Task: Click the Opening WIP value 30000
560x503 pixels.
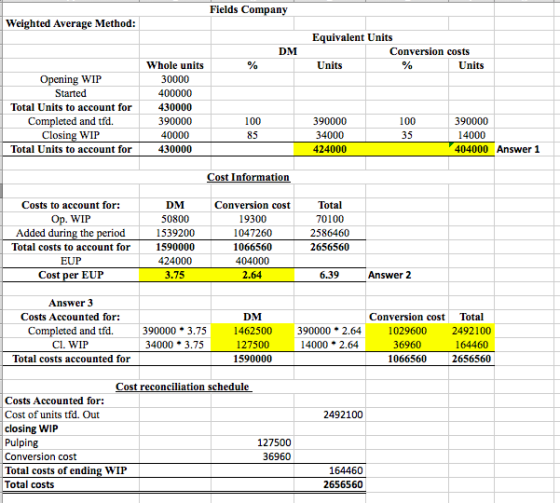Action: pyautogui.click(x=175, y=79)
